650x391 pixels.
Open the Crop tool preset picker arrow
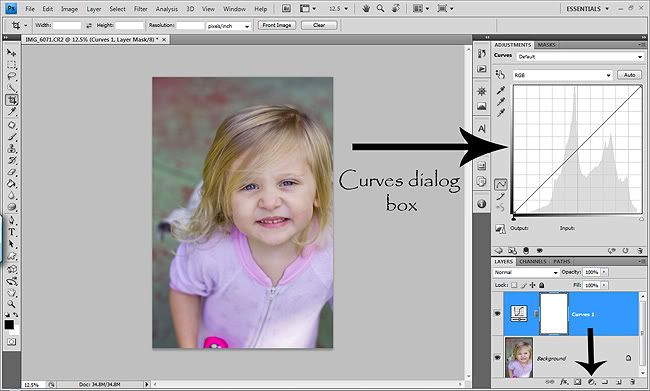[26, 26]
